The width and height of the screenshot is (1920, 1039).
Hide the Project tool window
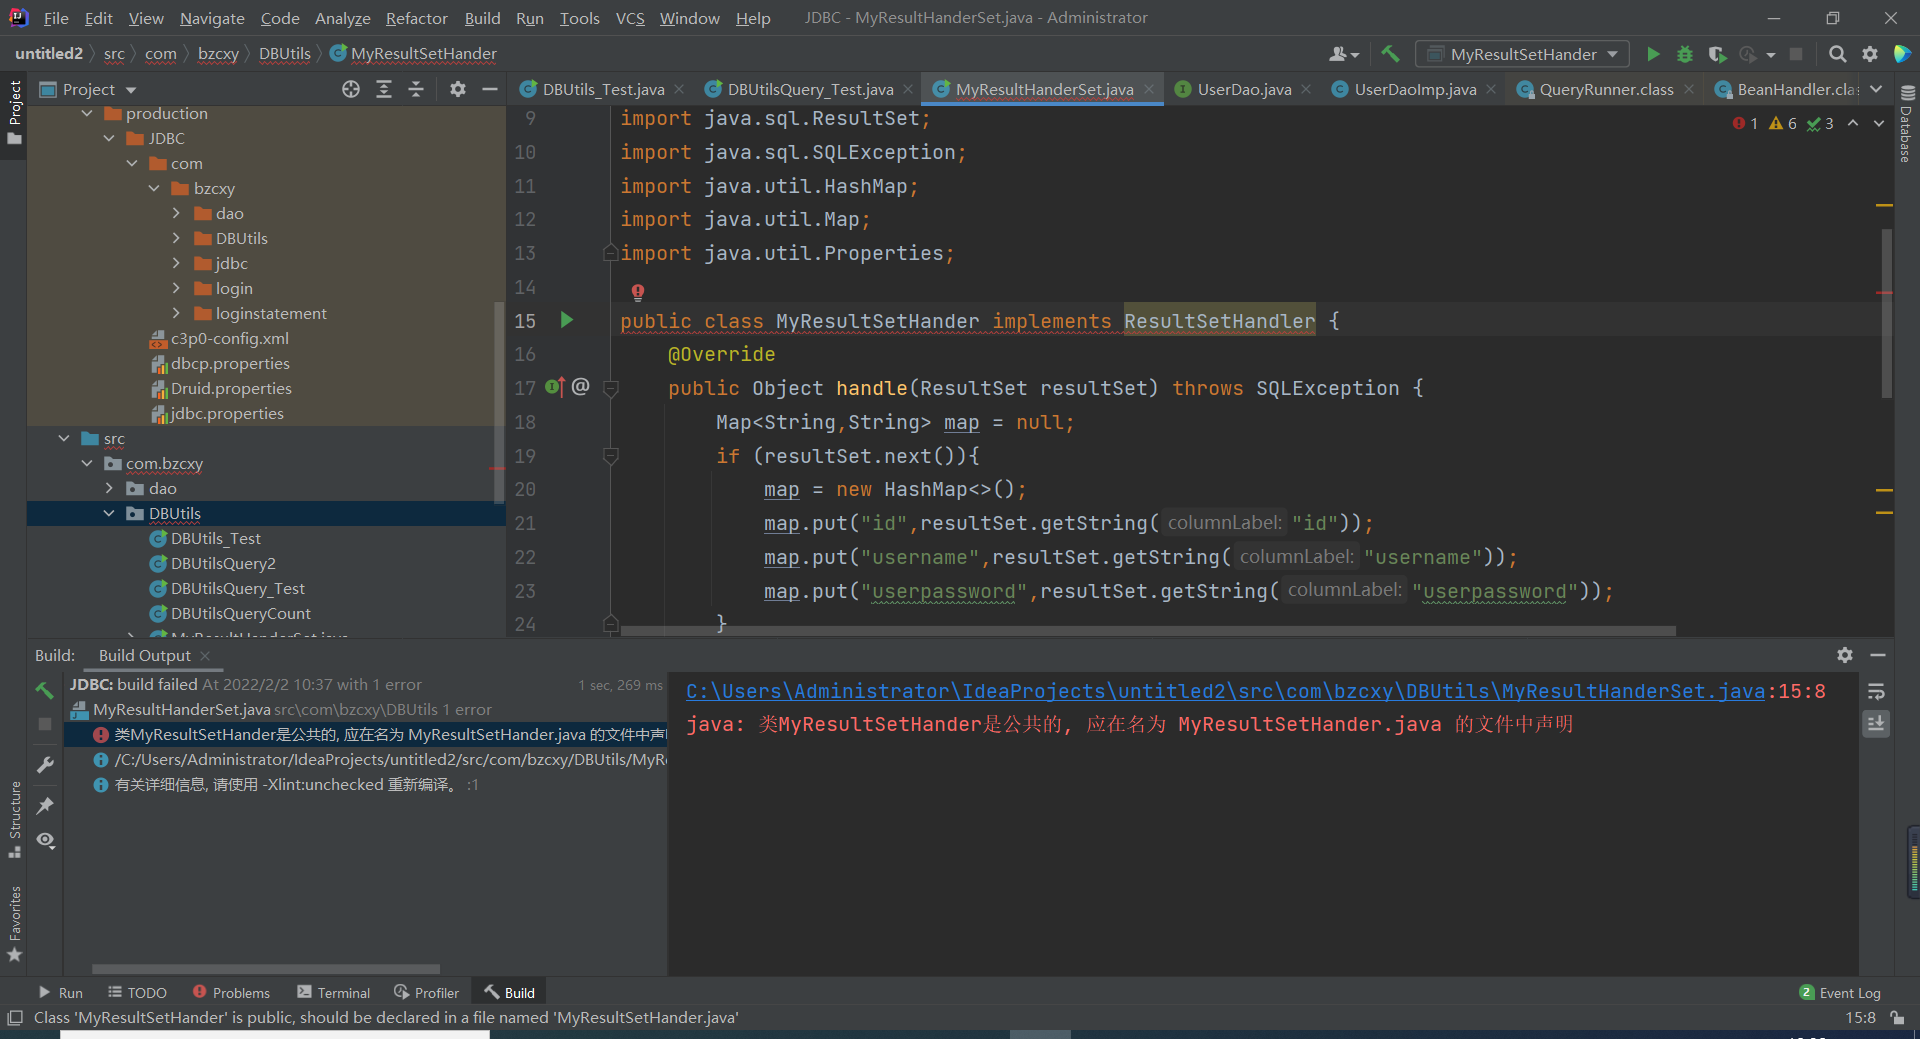[x=490, y=89]
